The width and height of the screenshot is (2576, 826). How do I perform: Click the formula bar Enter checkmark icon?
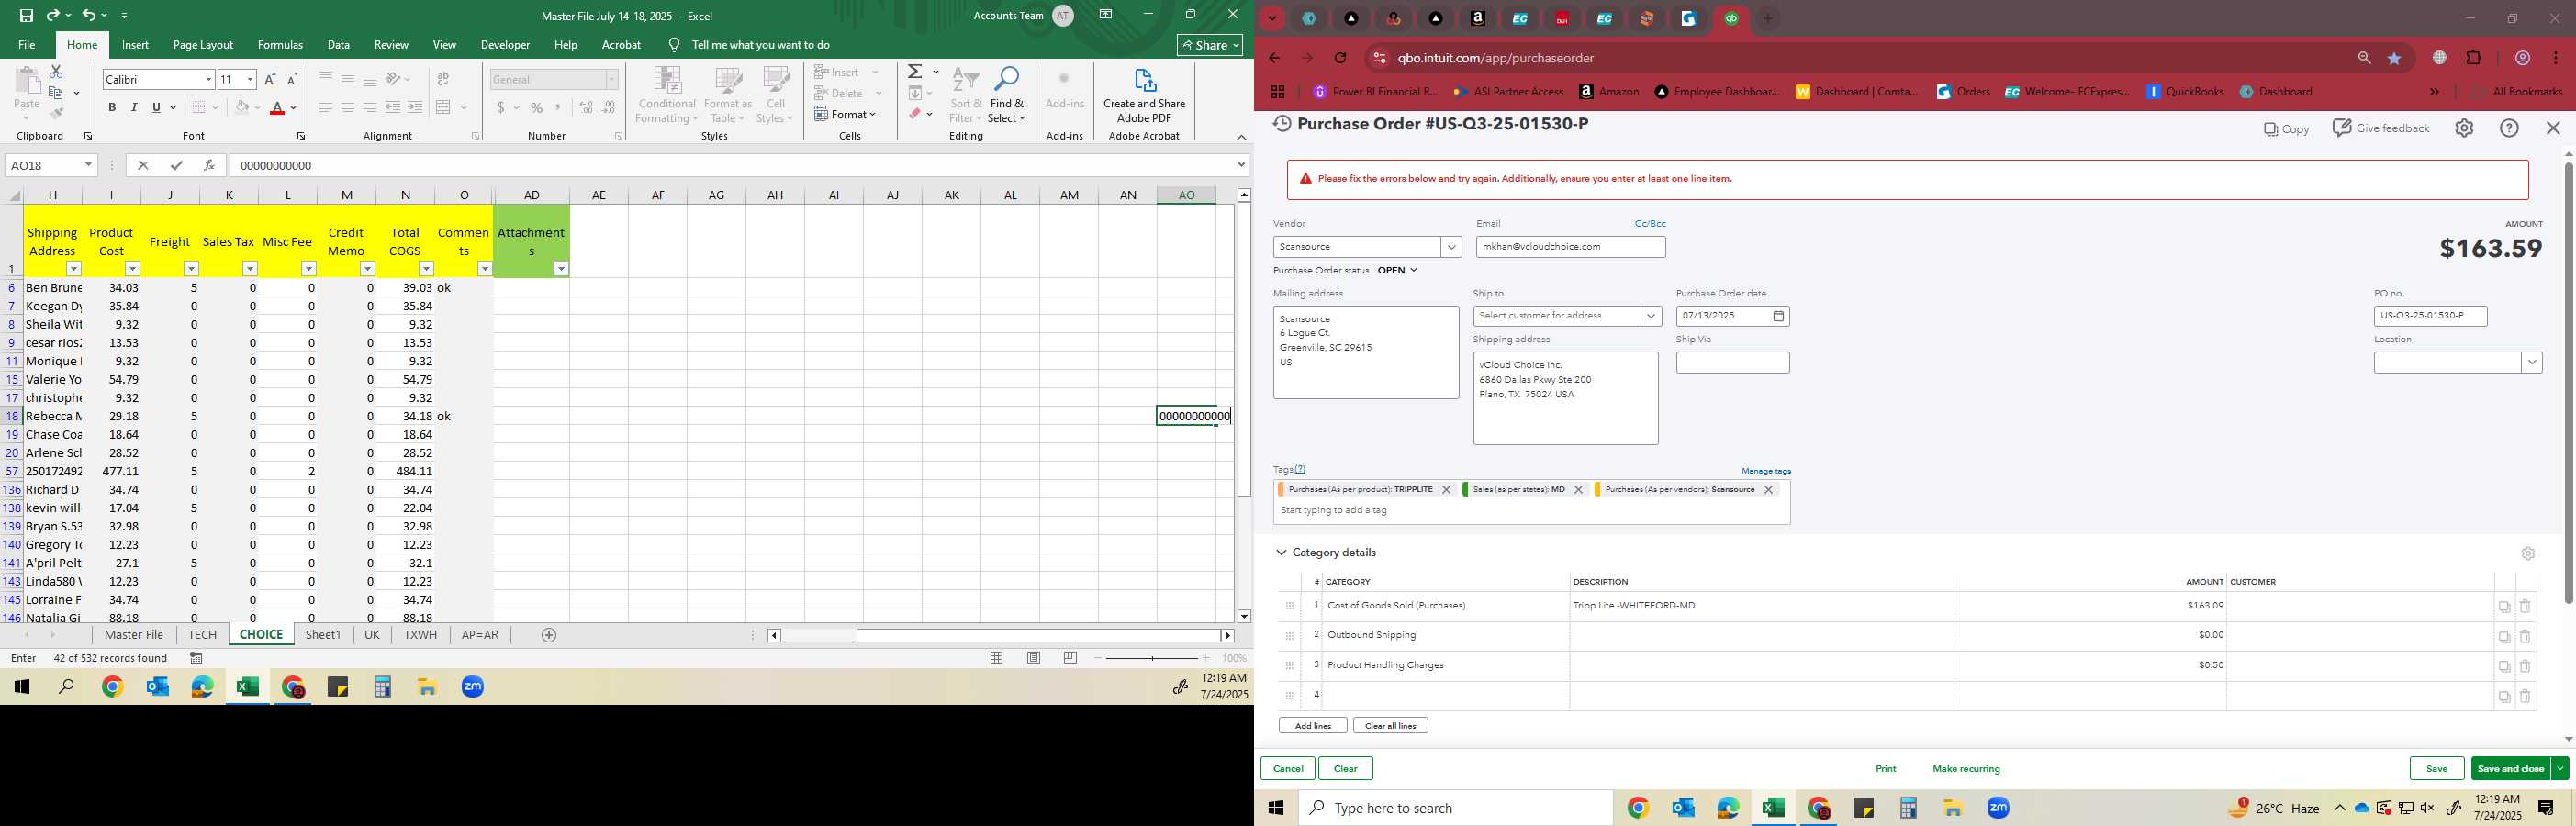(176, 166)
